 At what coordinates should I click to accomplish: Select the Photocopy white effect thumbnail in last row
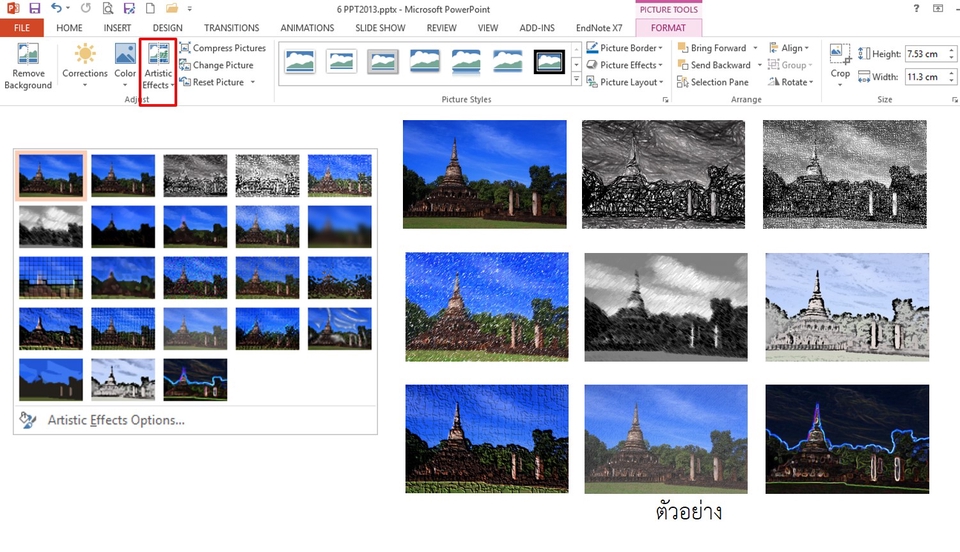click(x=123, y=379)
